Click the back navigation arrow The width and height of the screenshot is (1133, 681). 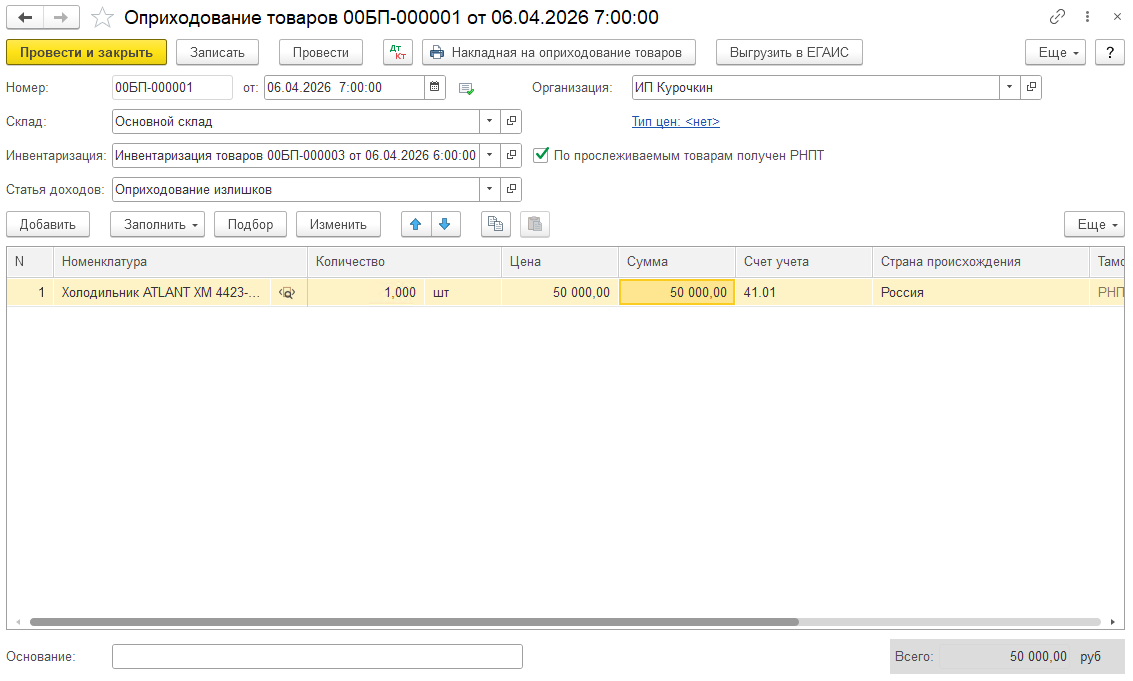coord(25,18)
